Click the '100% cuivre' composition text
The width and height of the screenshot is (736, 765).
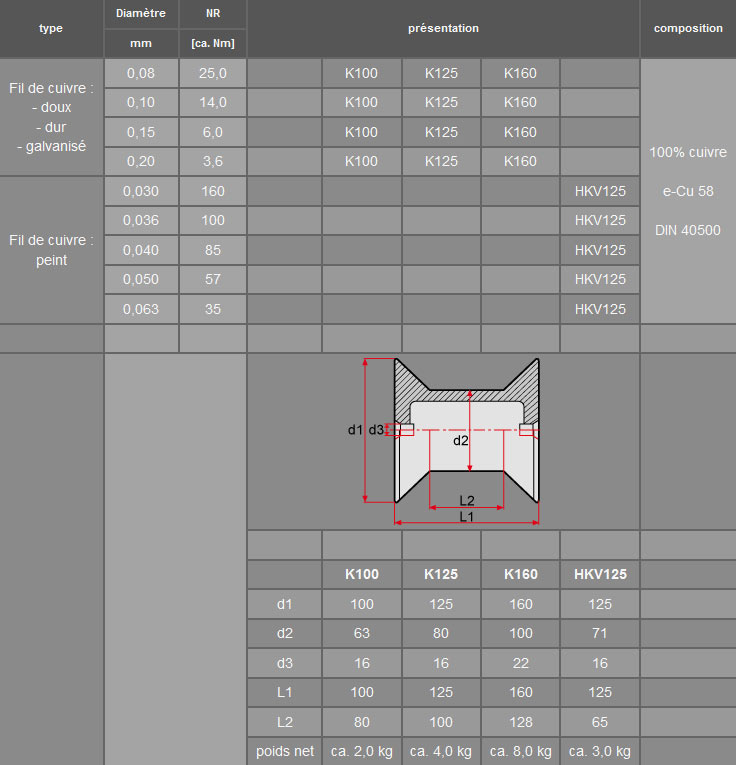click(x=688, y=152)
